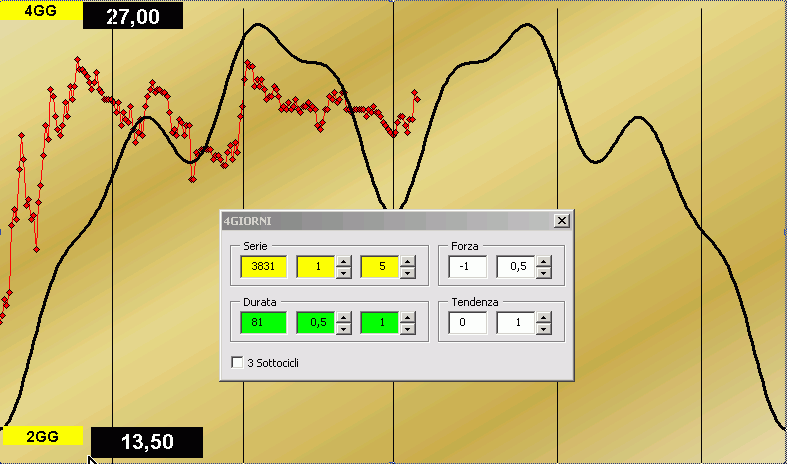Click the yellow 2GG label

coord(41,436)
